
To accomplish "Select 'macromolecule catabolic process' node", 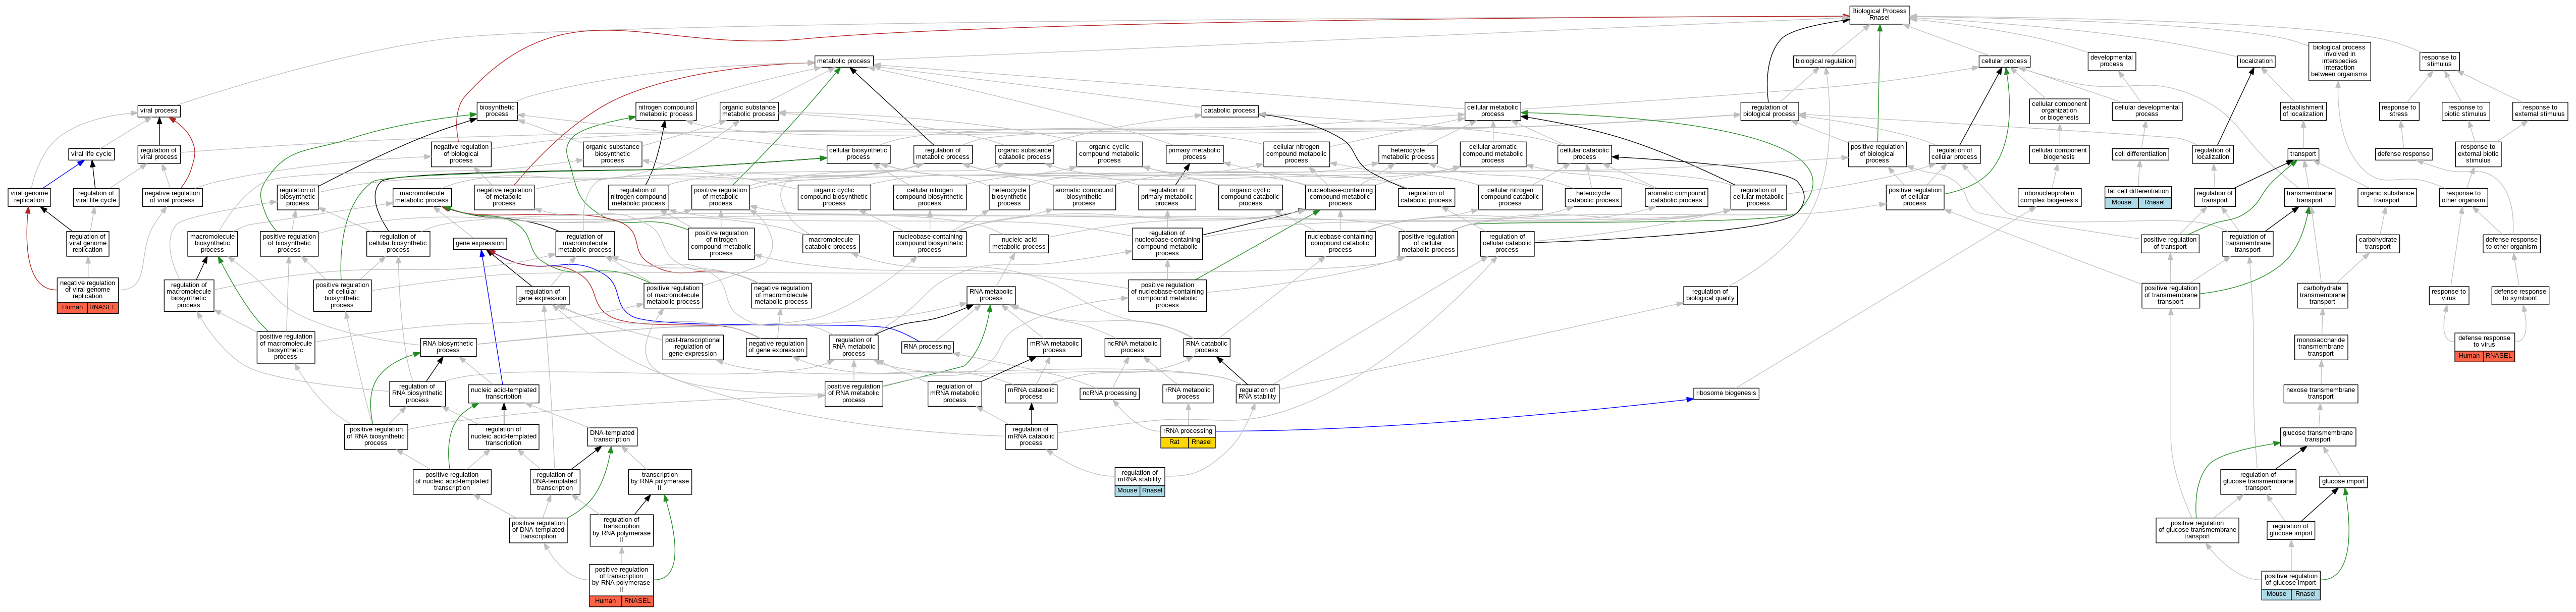I will [x=831, y=243].
